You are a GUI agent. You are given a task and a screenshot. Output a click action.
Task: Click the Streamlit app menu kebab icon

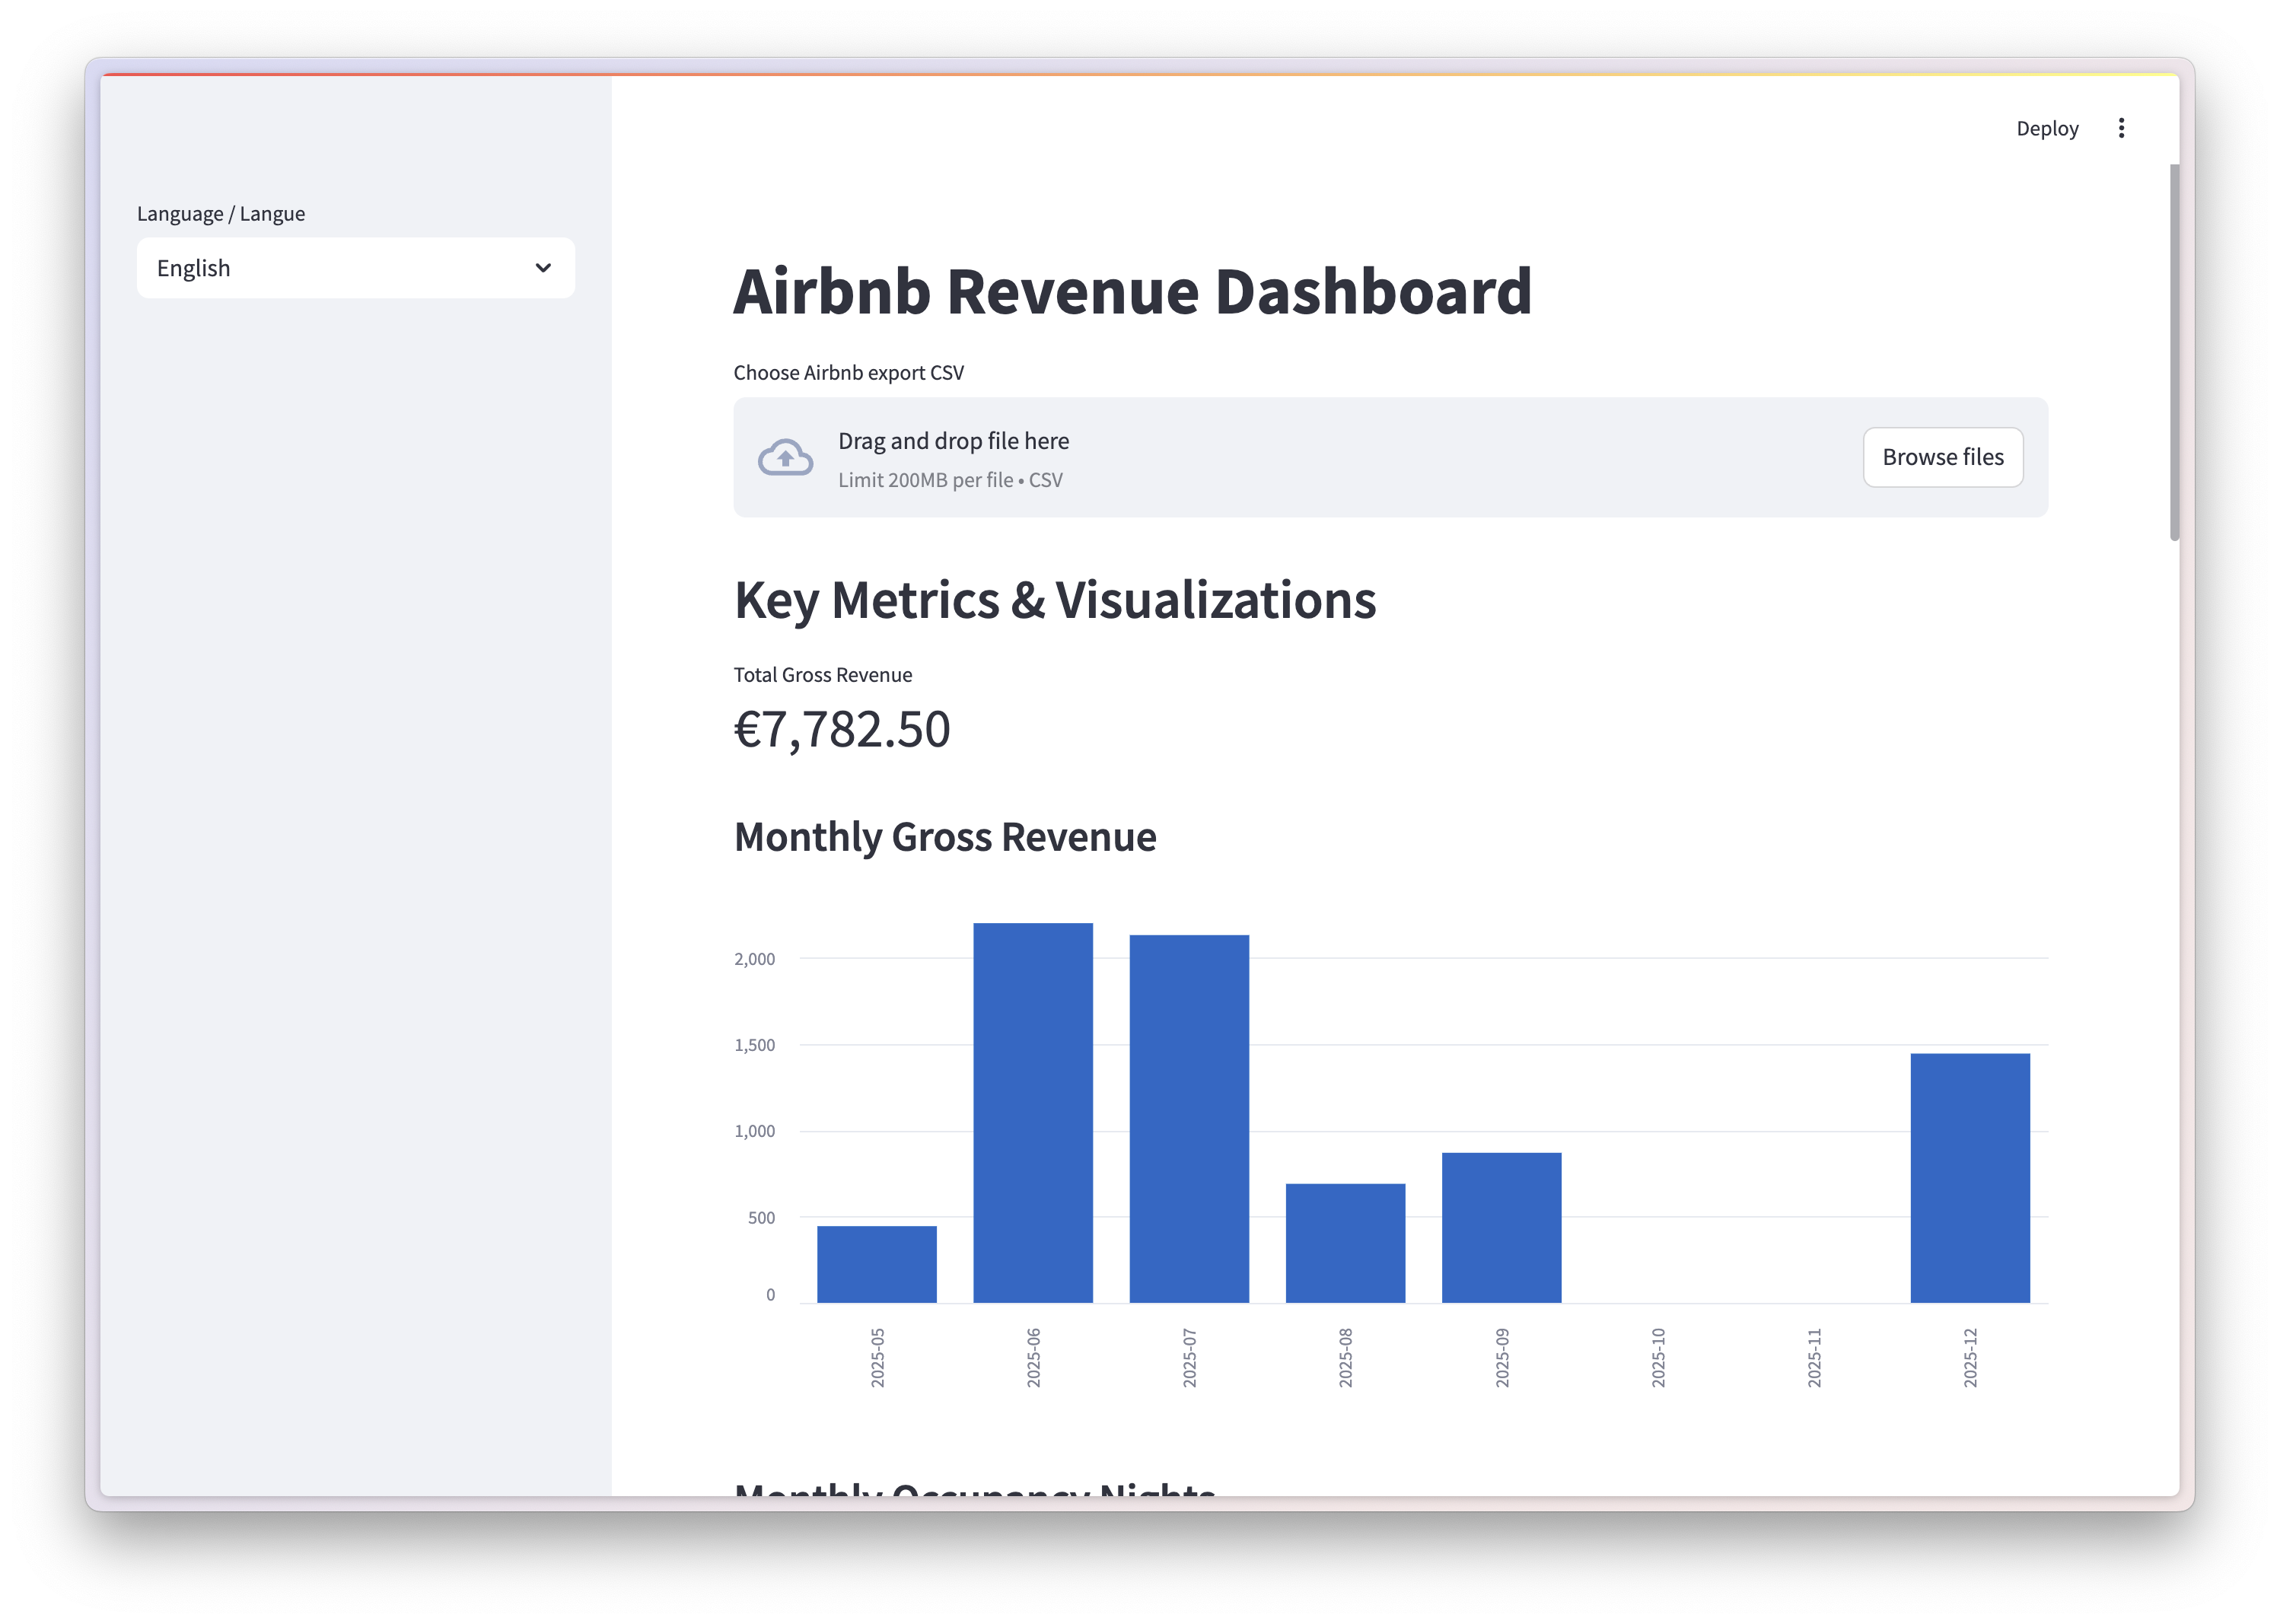(x=2121, y=128)
